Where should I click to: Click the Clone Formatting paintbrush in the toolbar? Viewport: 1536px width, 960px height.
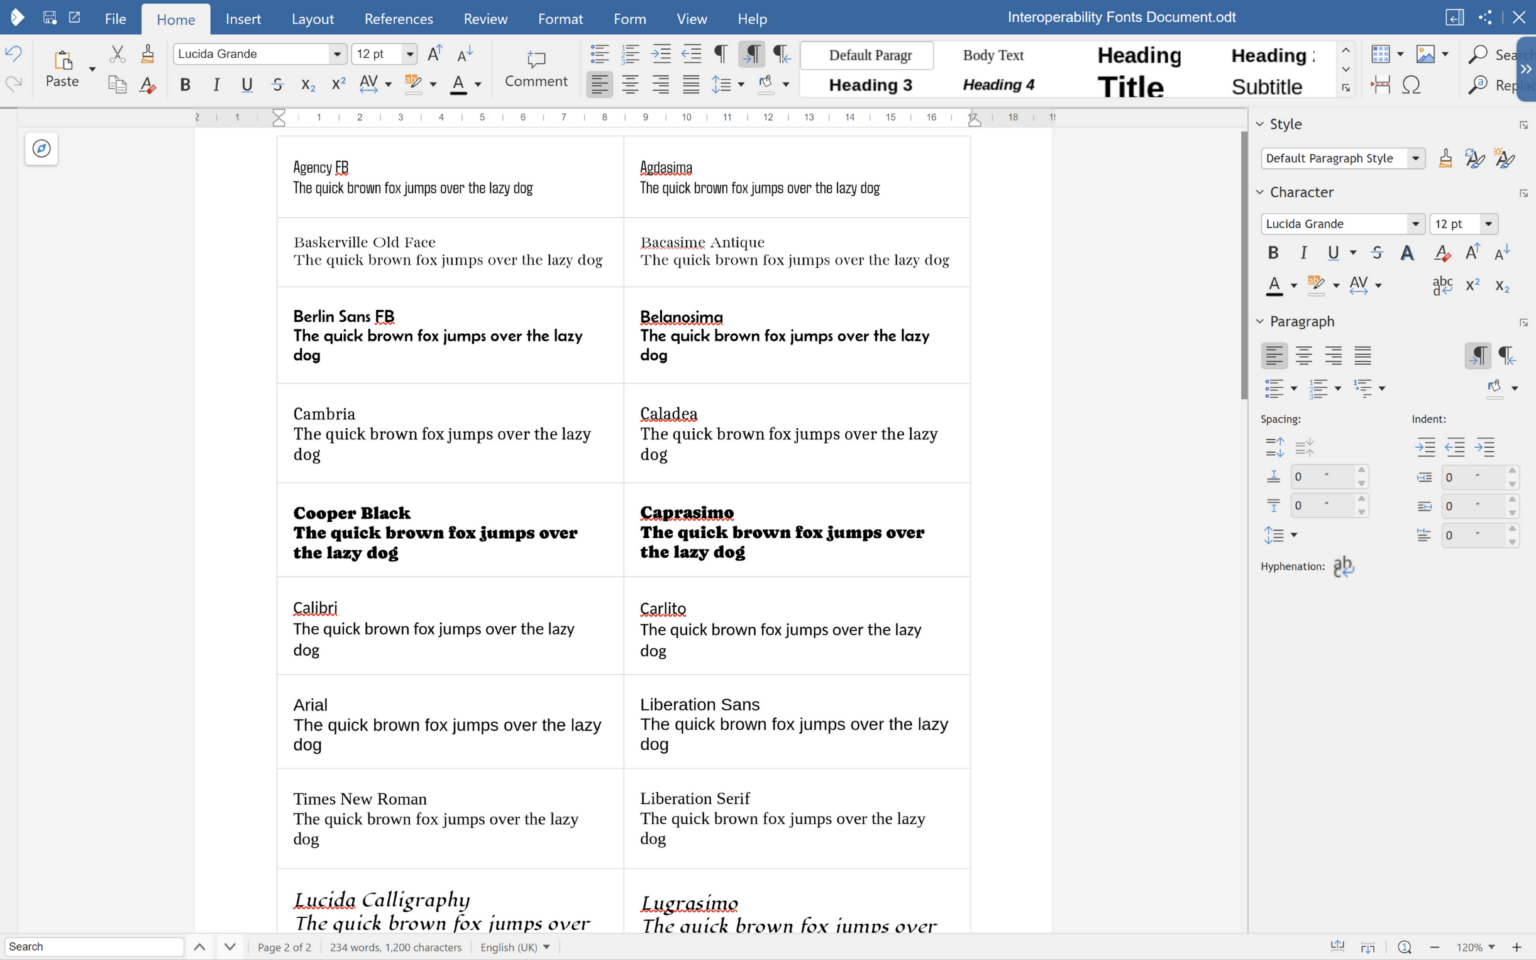click(148, 54)
